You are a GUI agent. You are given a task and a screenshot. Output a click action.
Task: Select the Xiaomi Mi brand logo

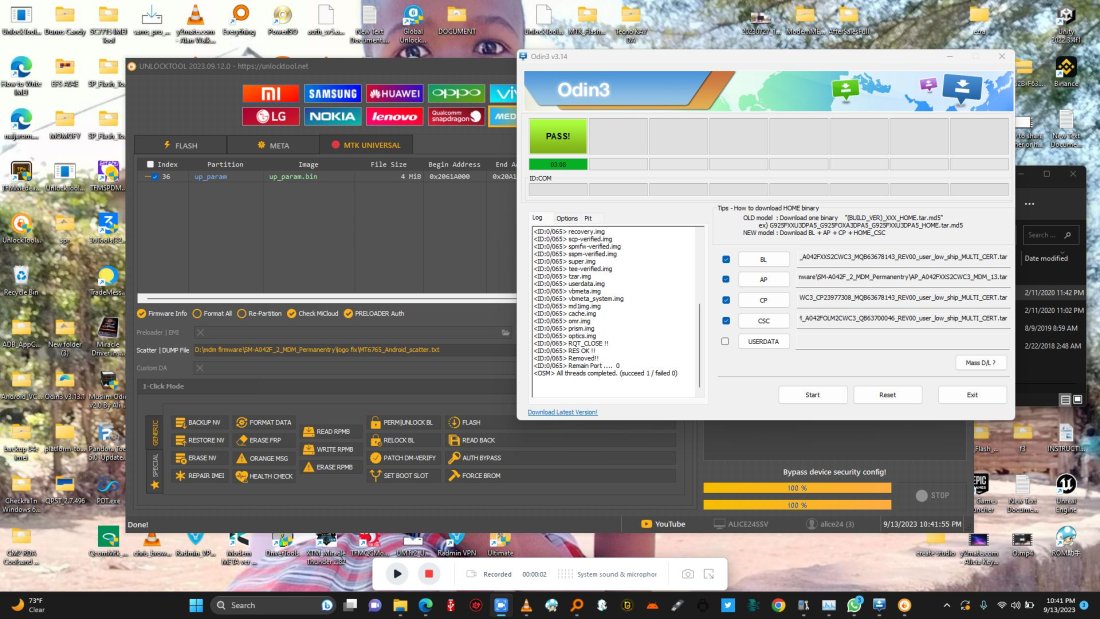click(270, 93)
